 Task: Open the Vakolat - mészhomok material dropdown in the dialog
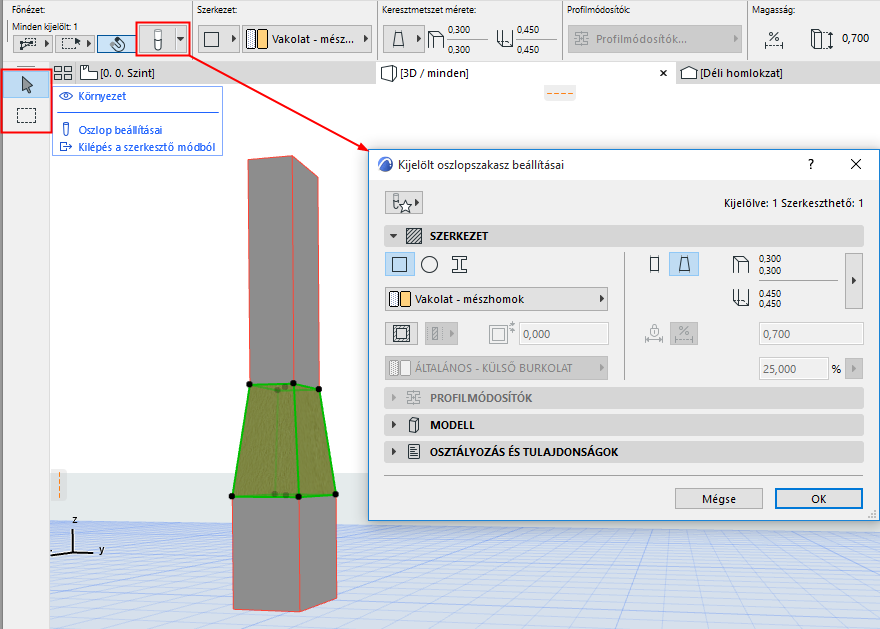click(x=496, y=299)
